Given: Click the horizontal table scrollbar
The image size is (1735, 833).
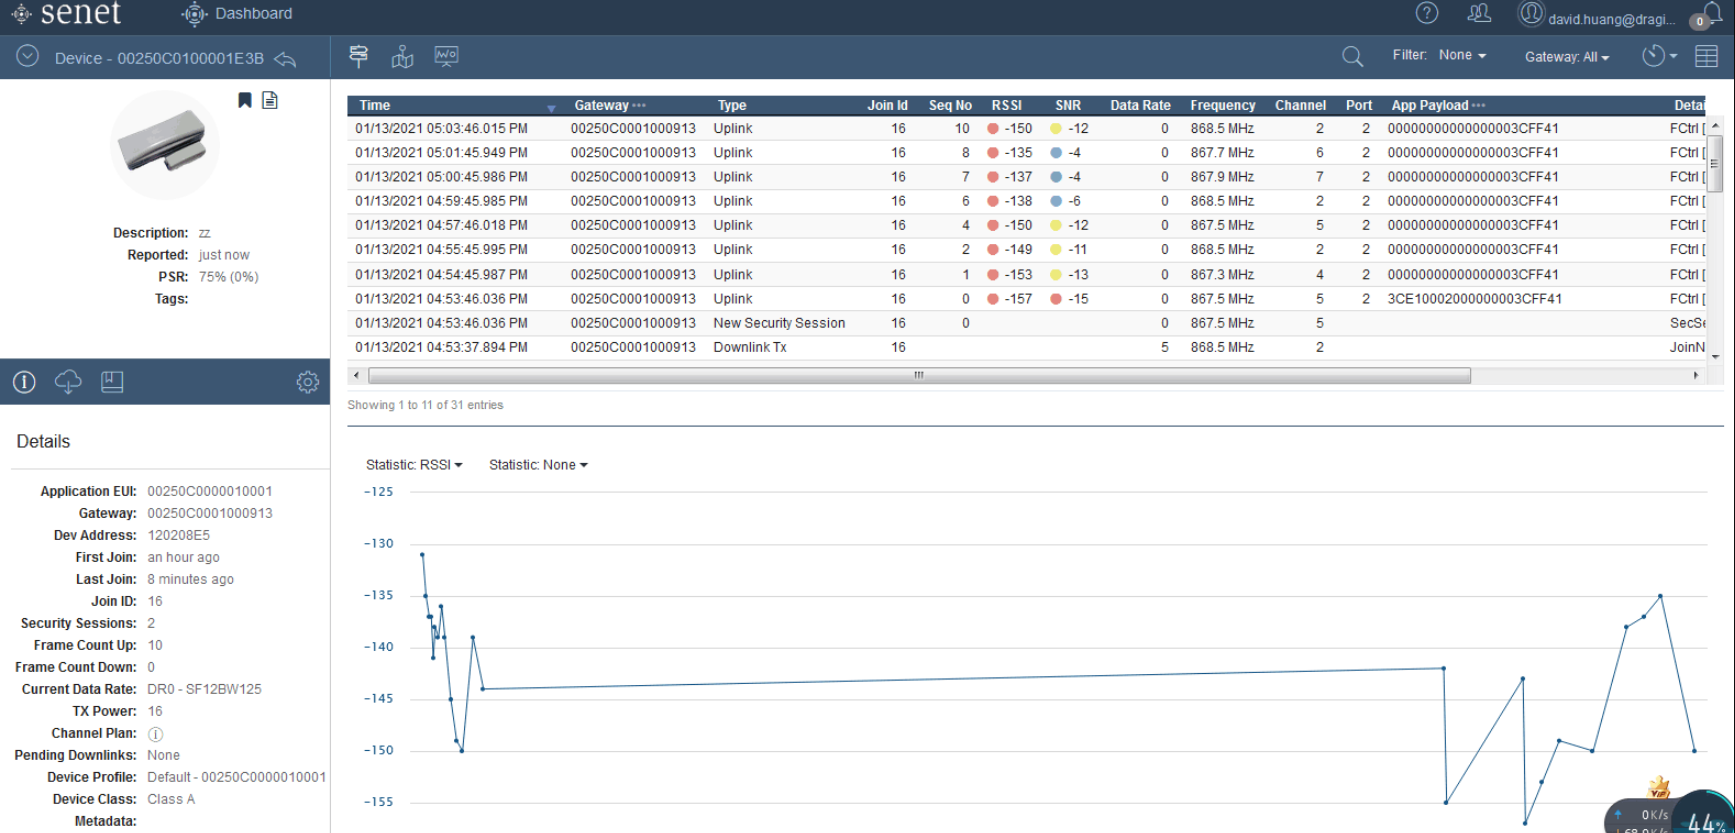Looking at the screenshot, I should tap(919, 376).
